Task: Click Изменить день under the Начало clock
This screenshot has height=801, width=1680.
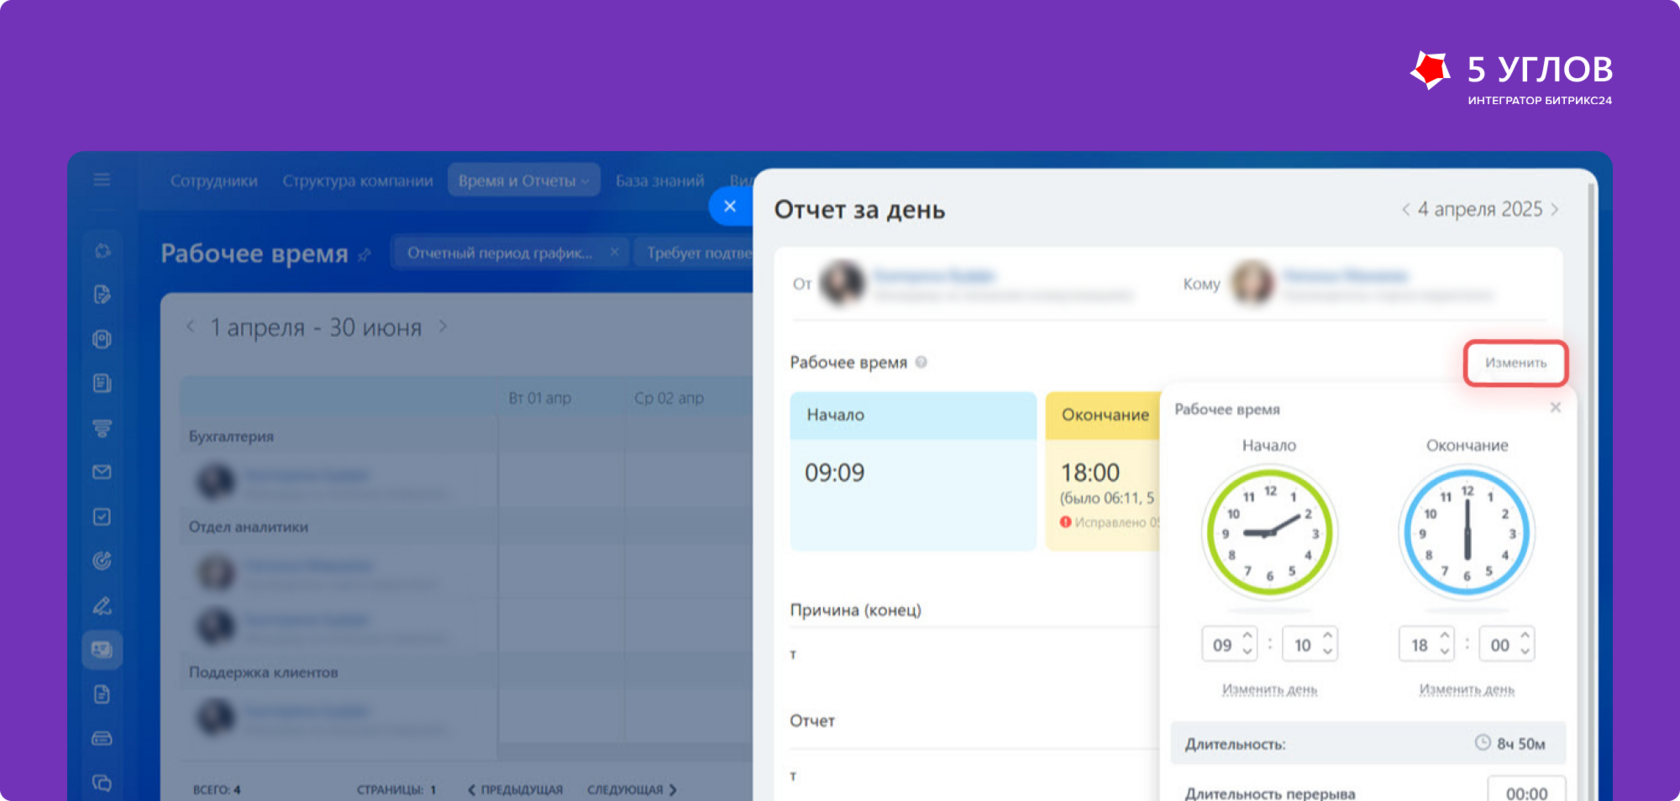Action: [x=1270, y=690]
